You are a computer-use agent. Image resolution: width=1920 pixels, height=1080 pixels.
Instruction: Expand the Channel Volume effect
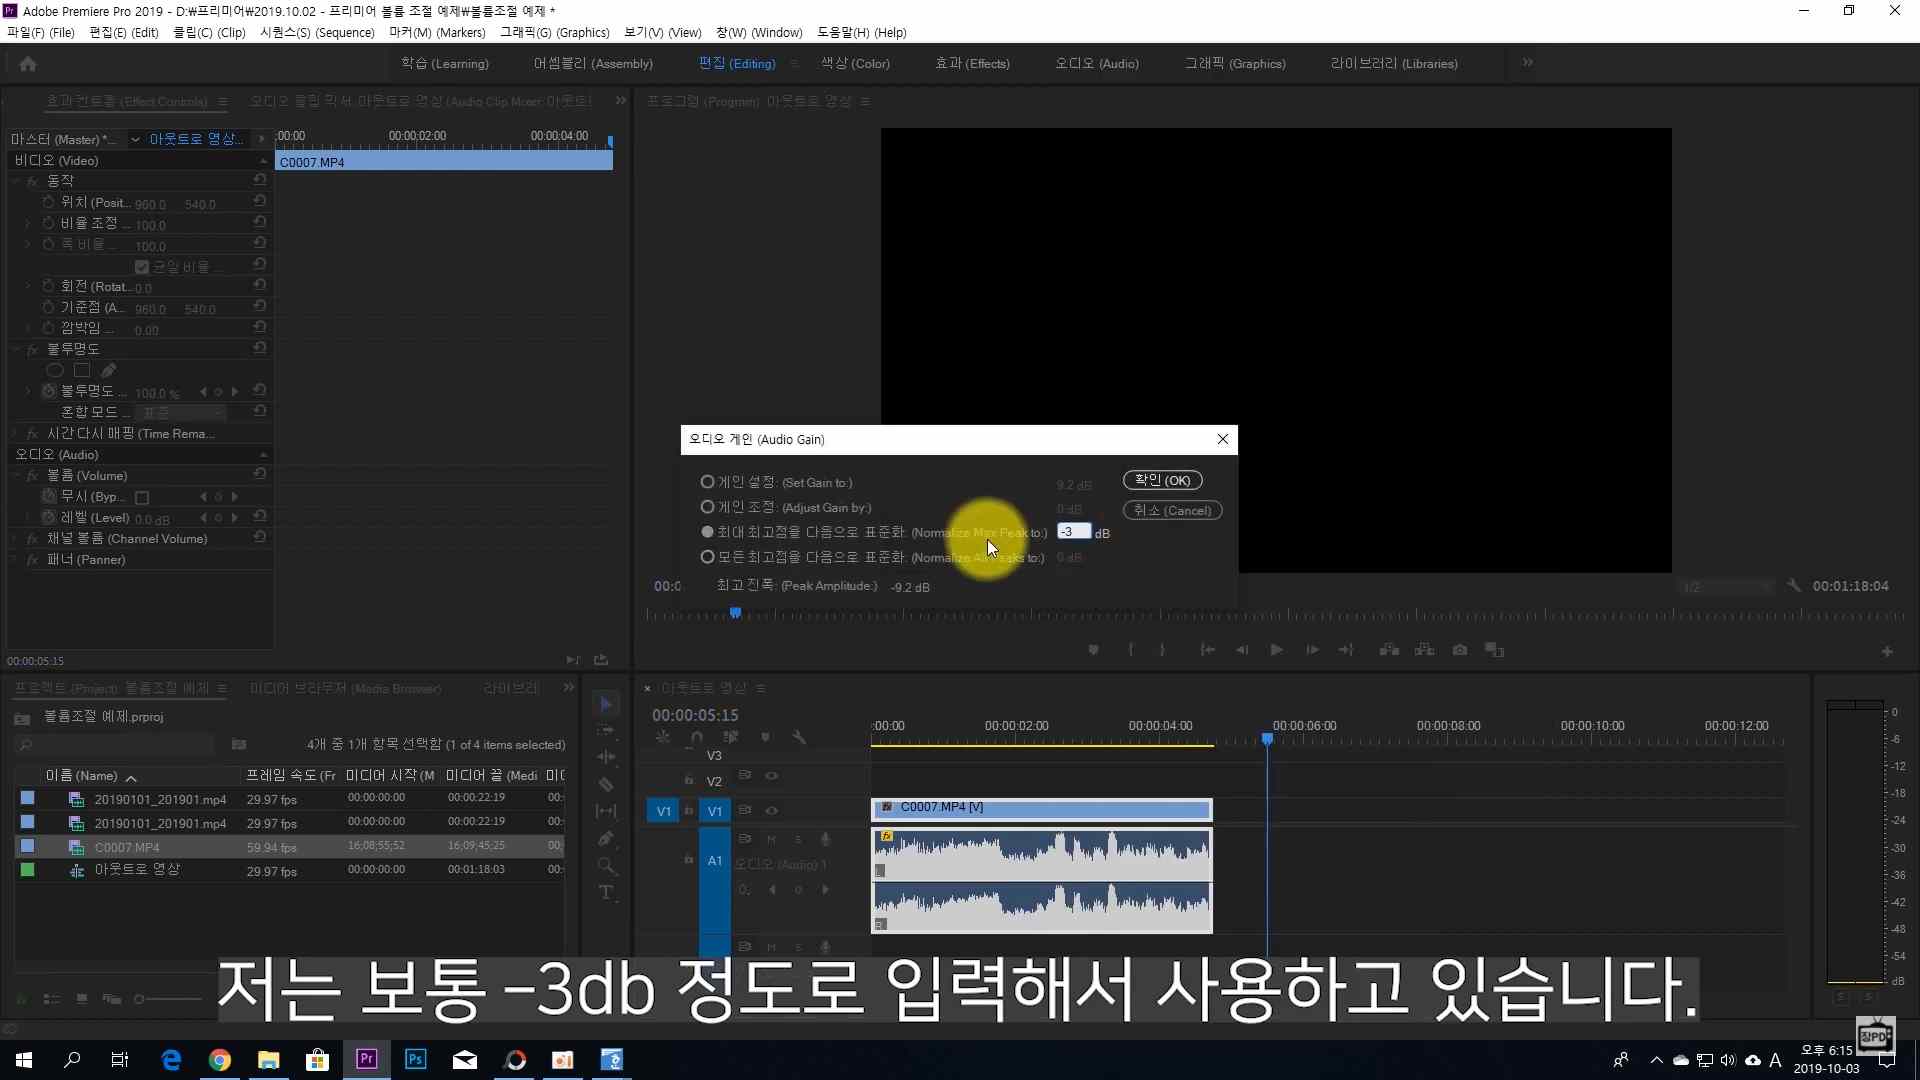[x=15, y=539]
